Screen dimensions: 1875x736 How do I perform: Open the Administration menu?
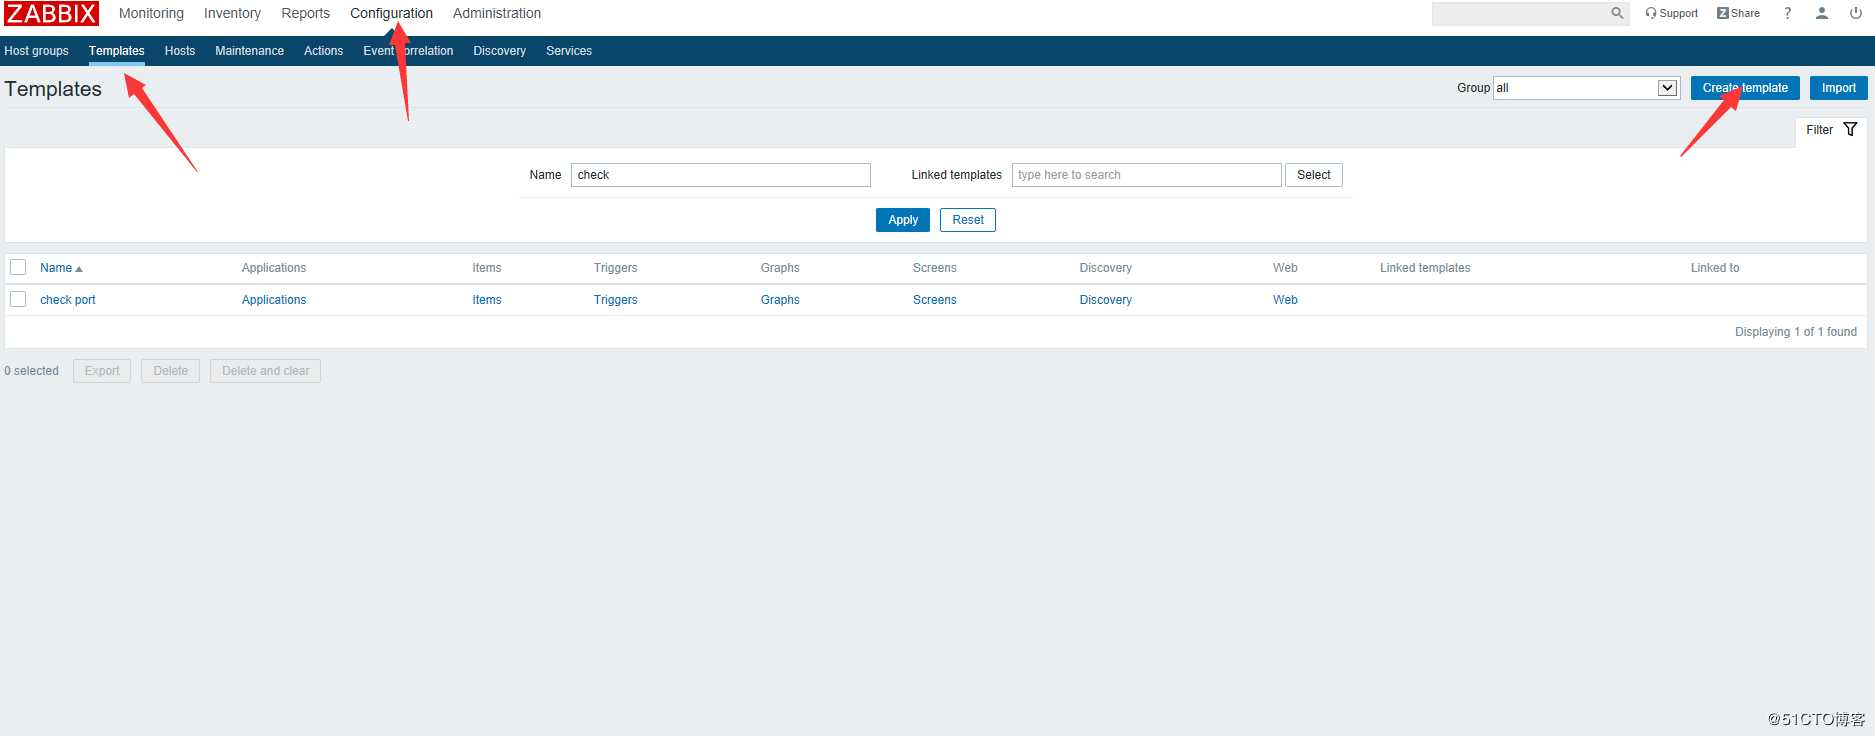pyautogui.click(x=497, y=13)
